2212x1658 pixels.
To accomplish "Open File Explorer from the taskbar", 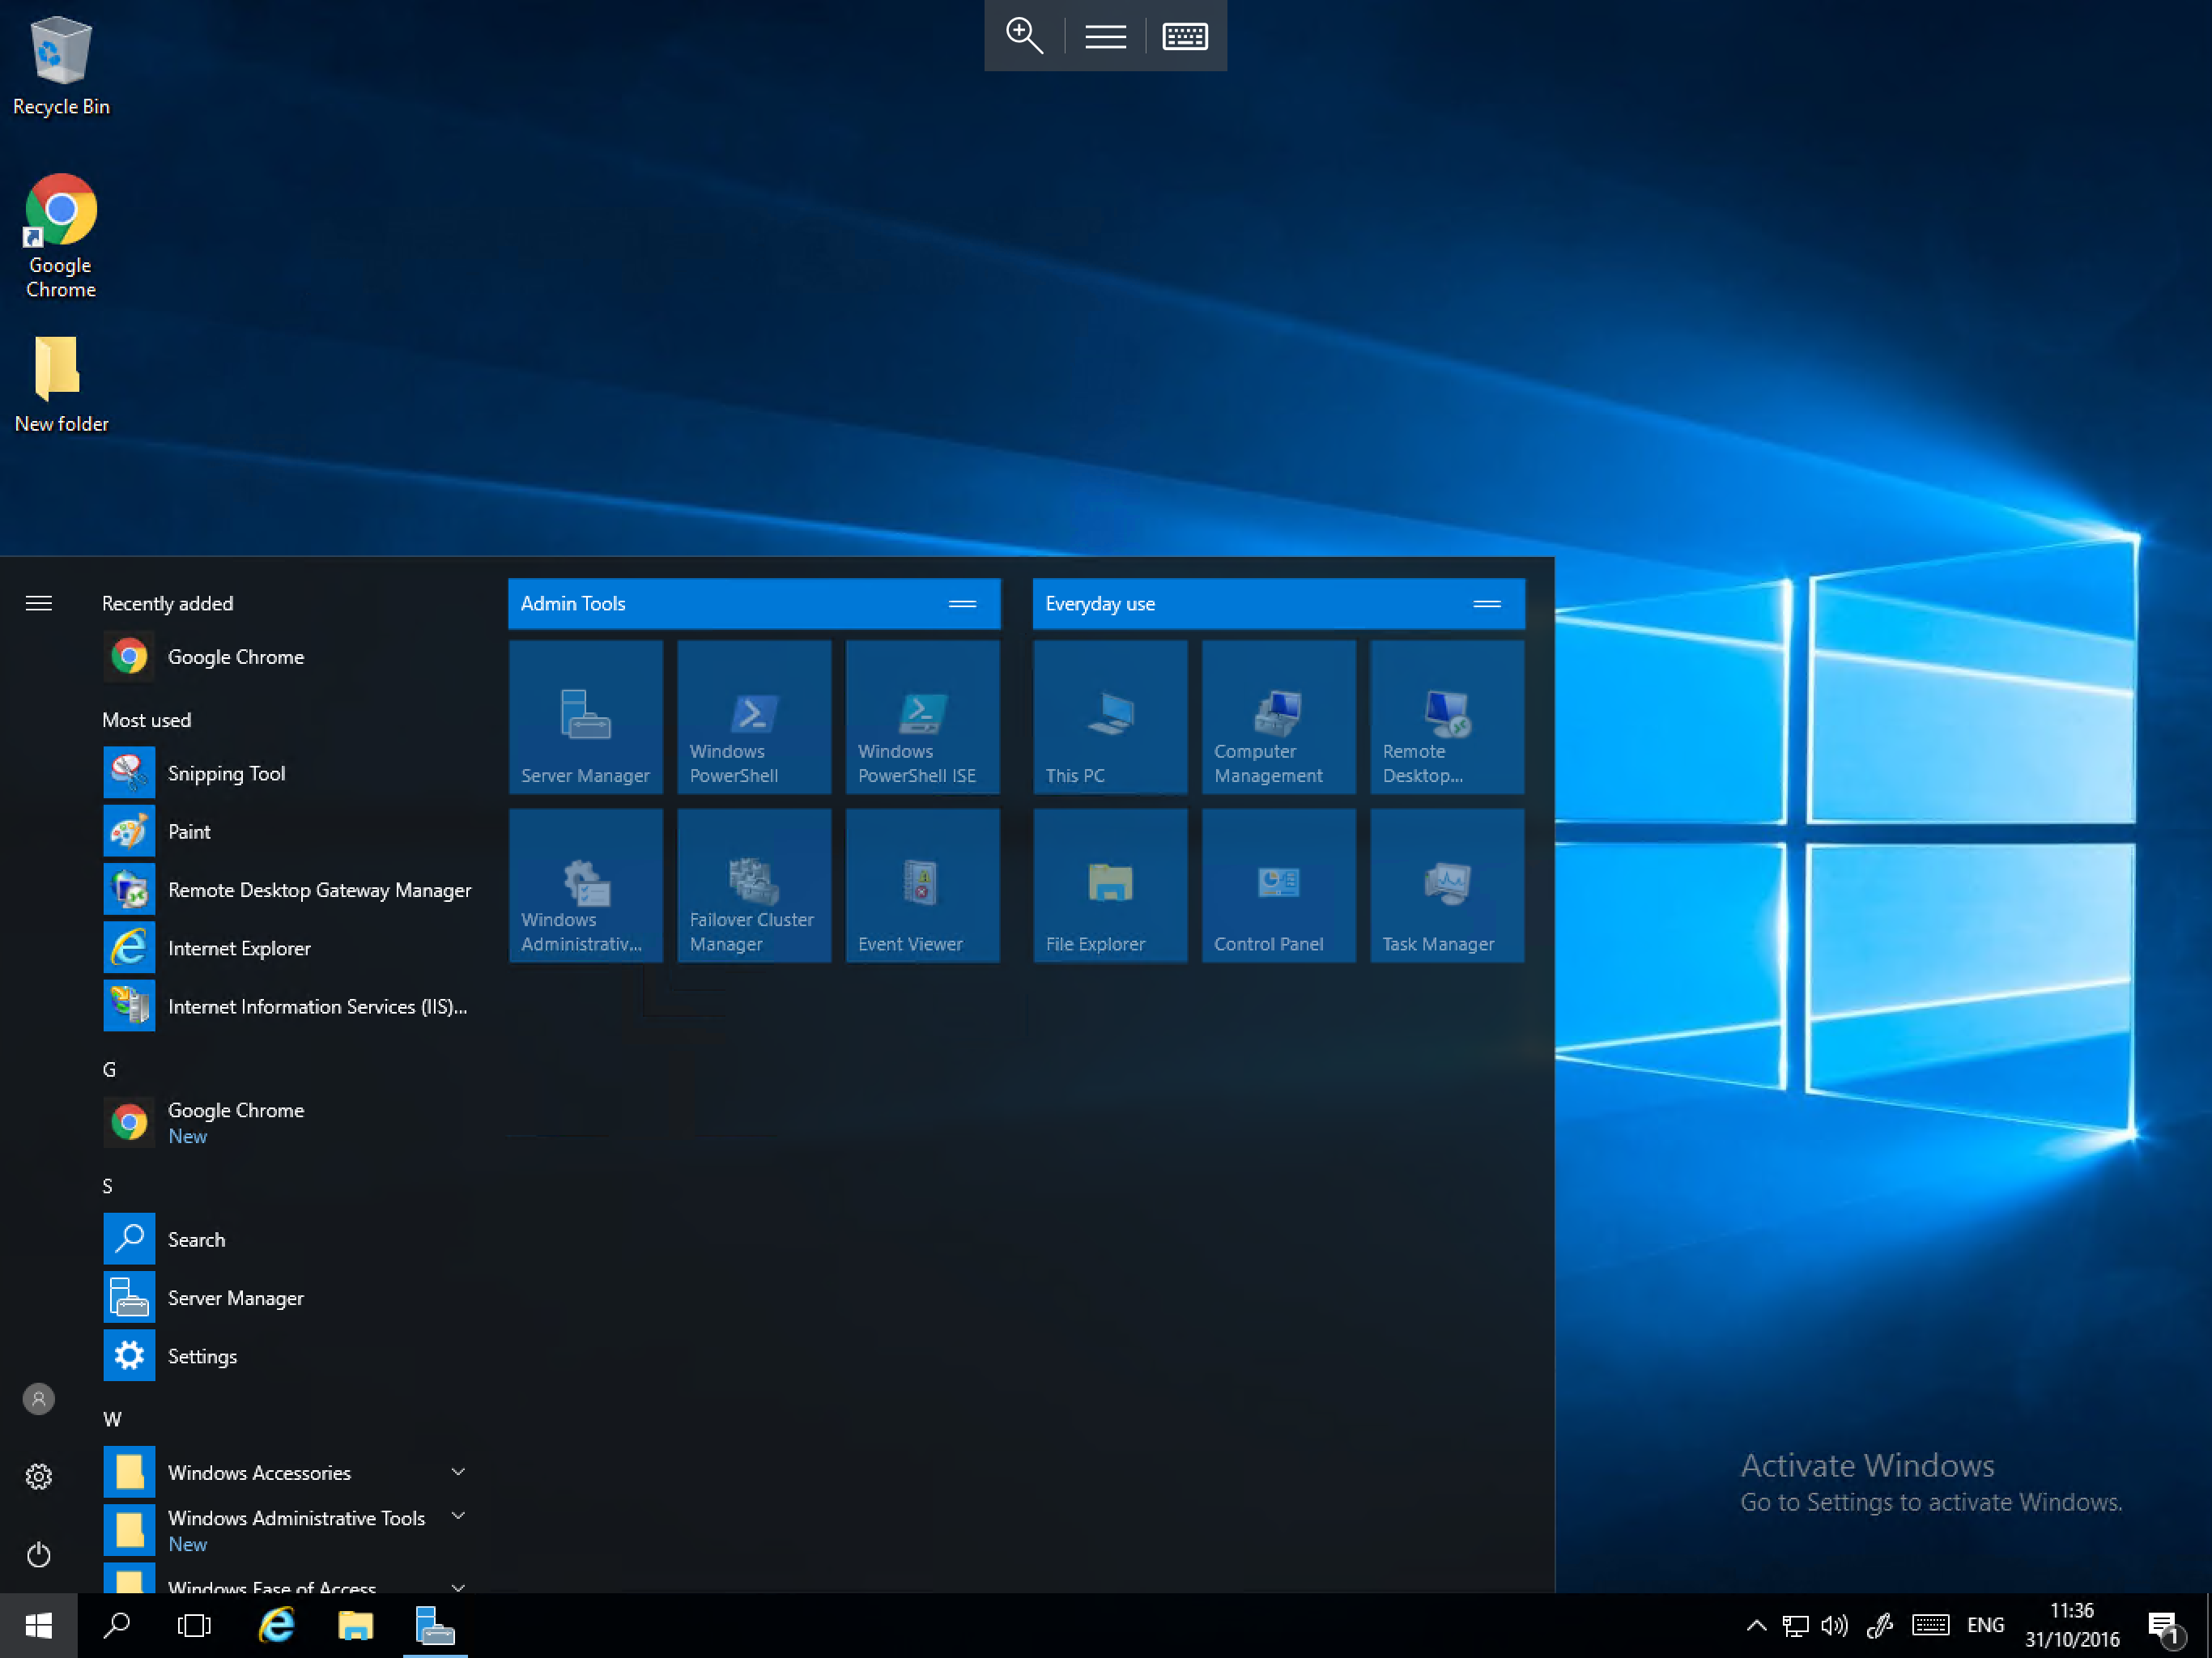I will click(x=355, y=1625).
